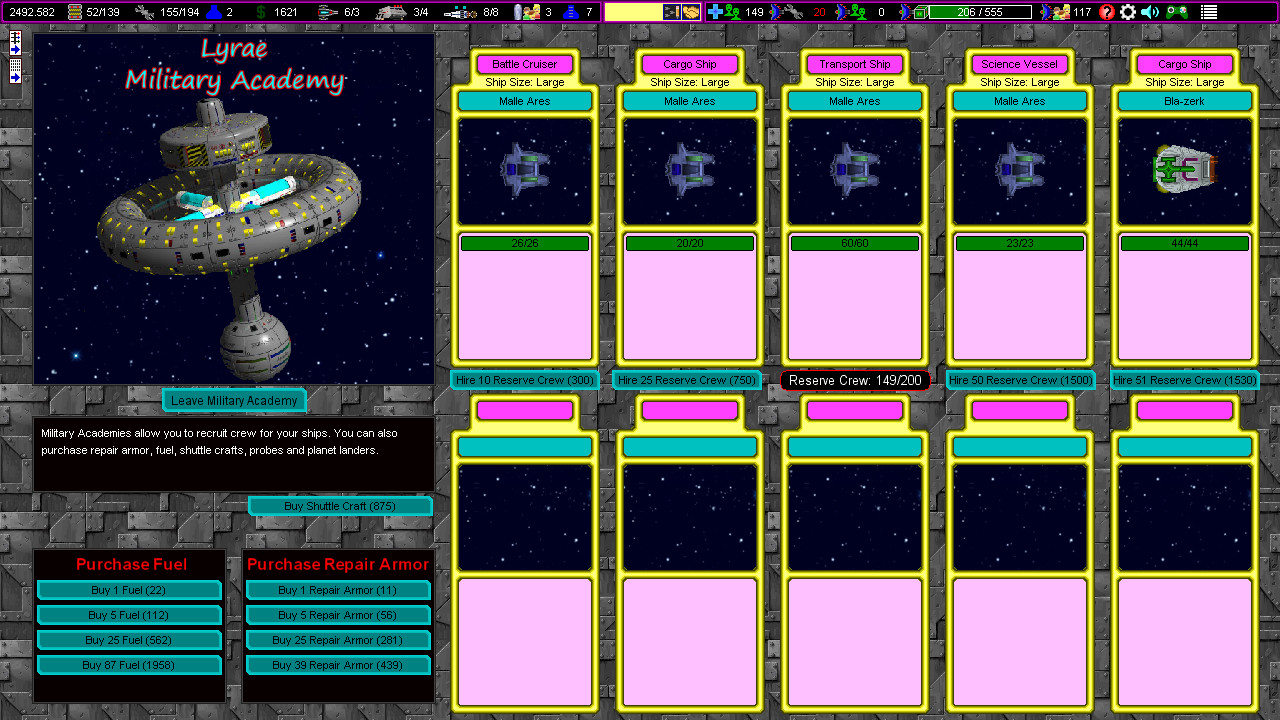Hire 10 Reserve Crew for 300
Image resolution: width=1280 pixels, height=720 pixels.
click(x=525, y=380)
